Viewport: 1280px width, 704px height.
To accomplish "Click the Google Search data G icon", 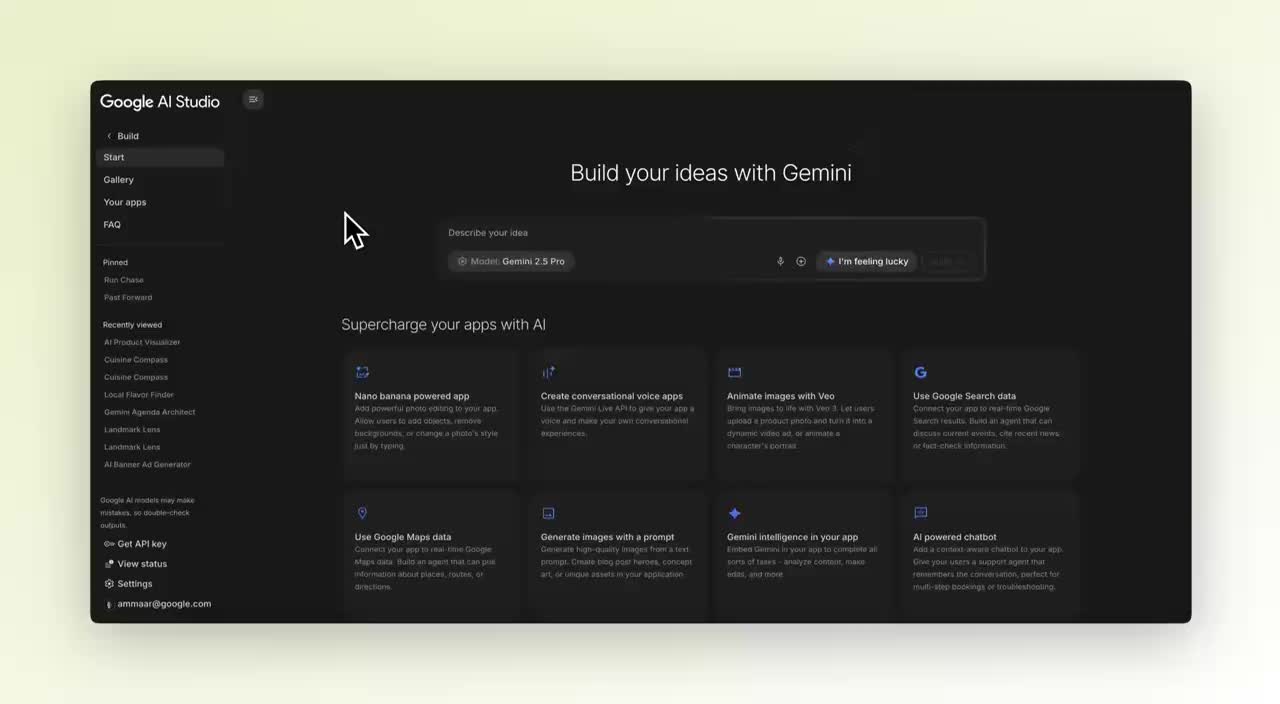I will point(920,372).
